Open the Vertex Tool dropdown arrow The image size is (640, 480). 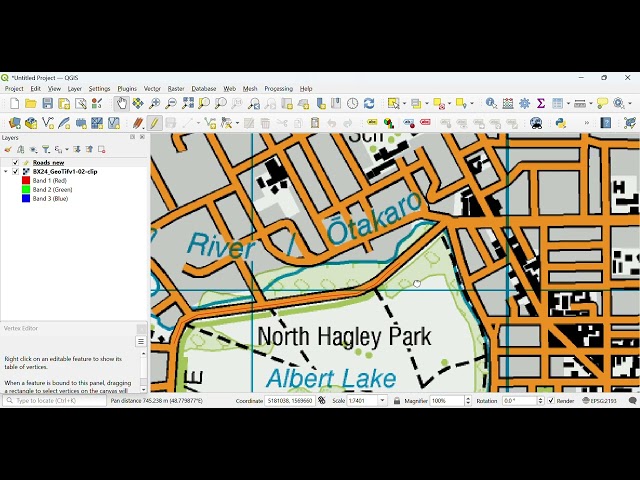[238, 123]
